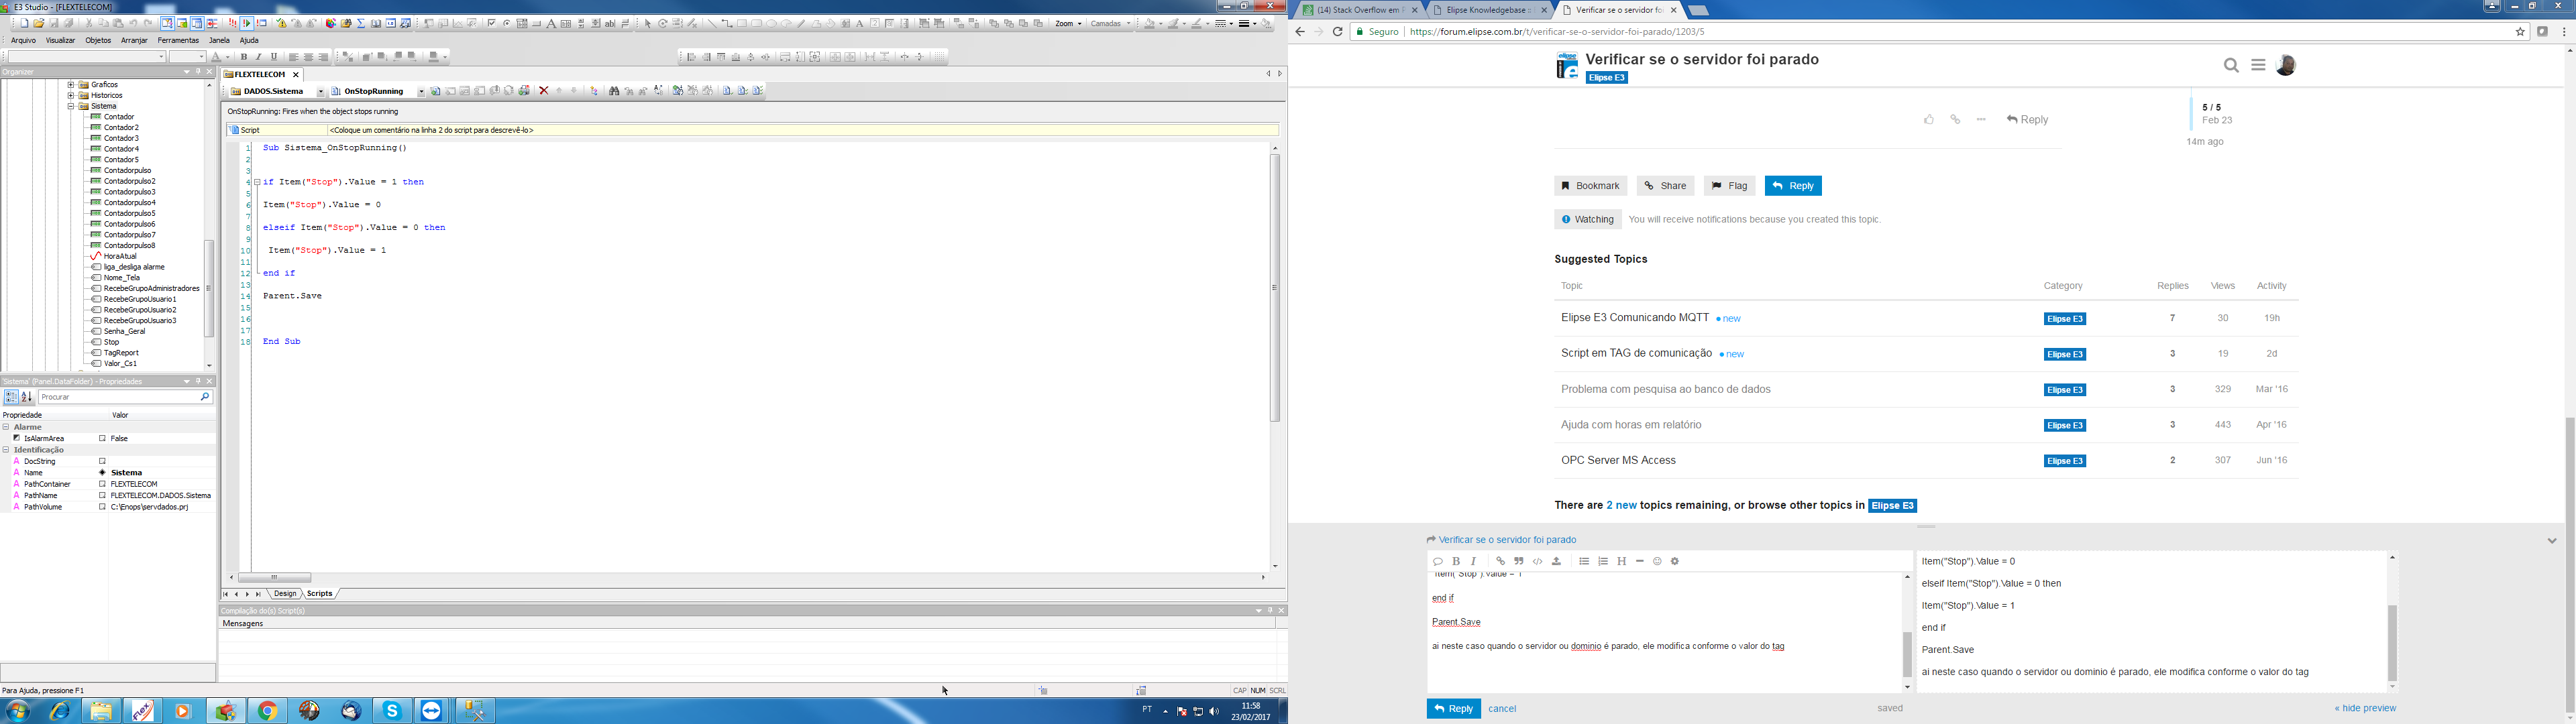Click the hyperlink icon in forum editor
2576x724 pixels.
click(1501, 562)
